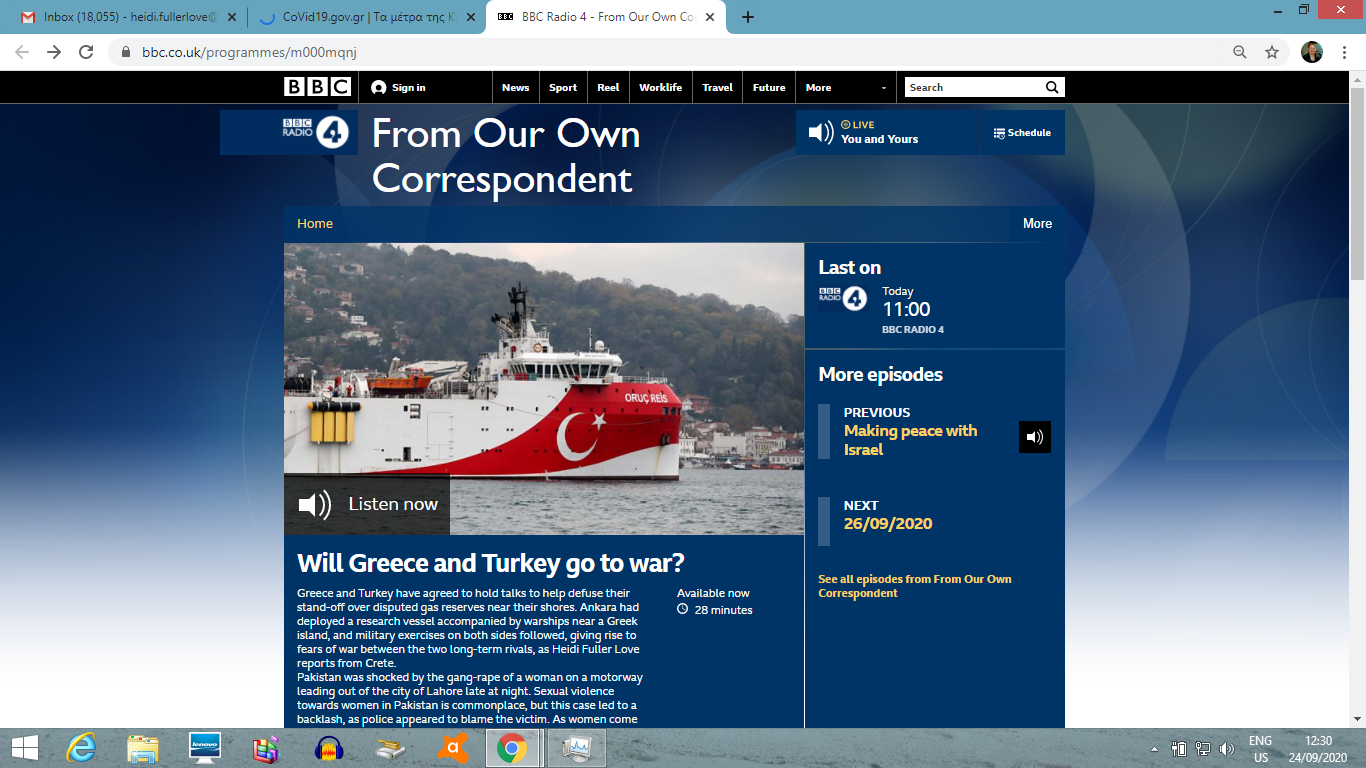Play live radio via speaker icon
Image resolution: width=1366 pixels, height=768 pixels.
(821, 132)
